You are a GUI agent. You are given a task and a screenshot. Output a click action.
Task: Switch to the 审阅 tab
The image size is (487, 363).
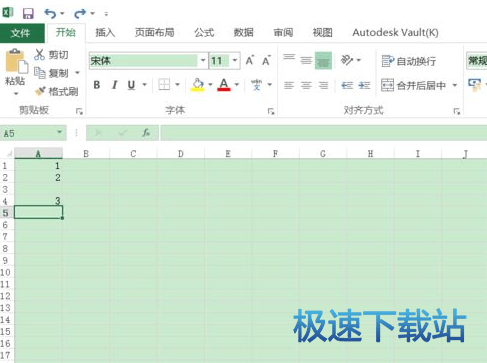pyautogui.click(x=283, y=33)
